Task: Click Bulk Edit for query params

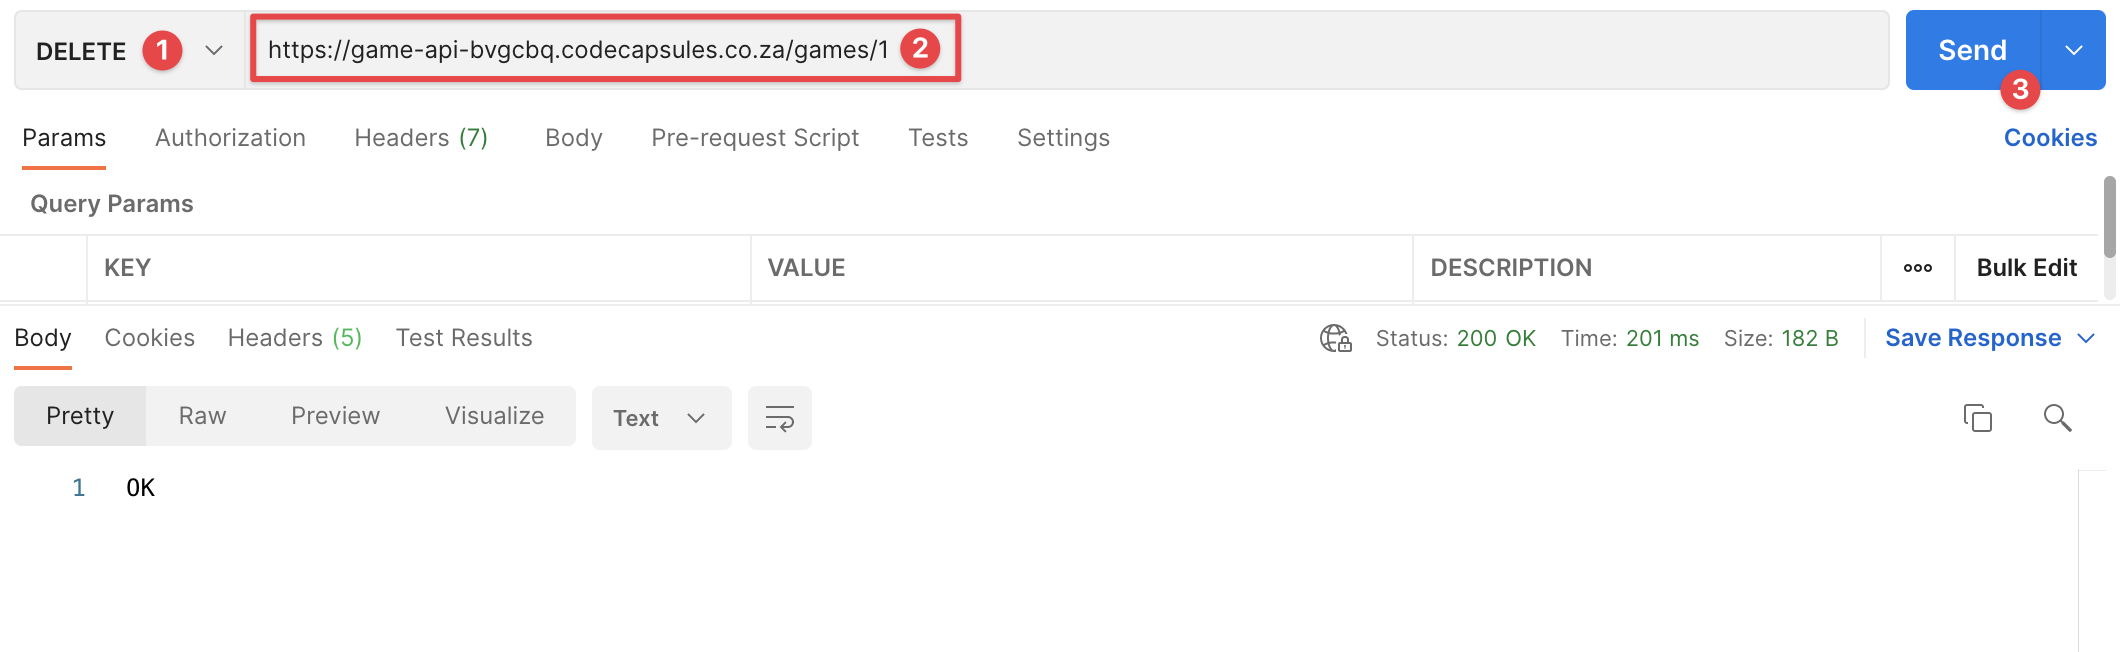Action: (2026, 268)
